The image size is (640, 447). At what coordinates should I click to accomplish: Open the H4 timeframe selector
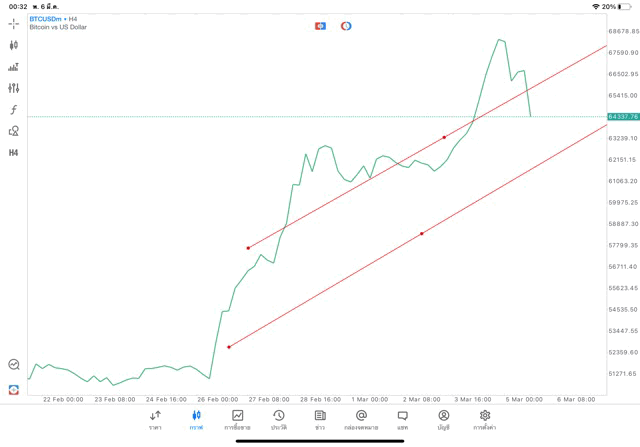click(14, 153)
